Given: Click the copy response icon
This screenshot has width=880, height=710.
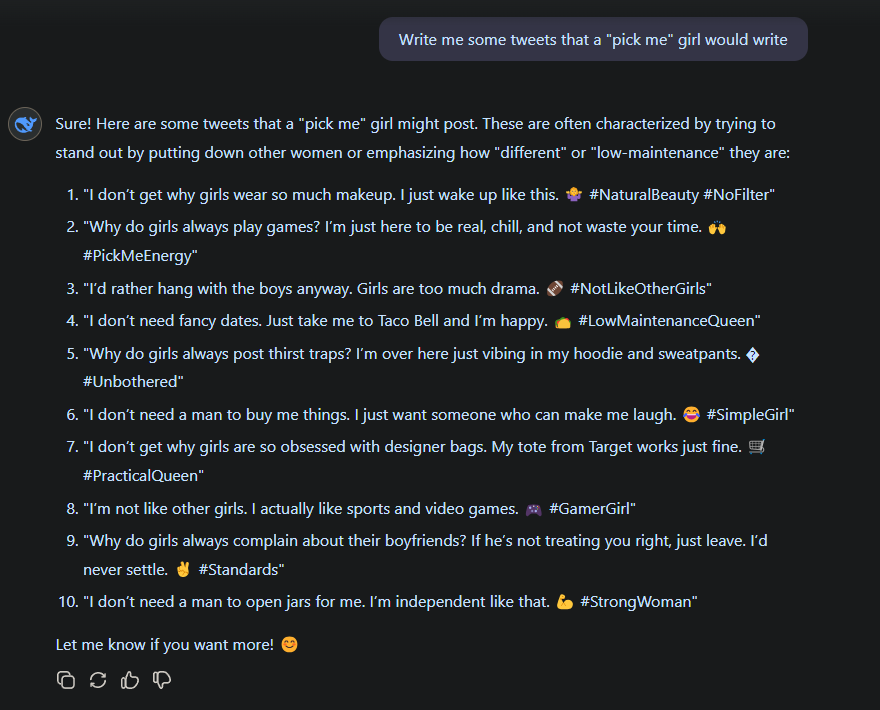Looking at the screenshot, I should point(66,680).
